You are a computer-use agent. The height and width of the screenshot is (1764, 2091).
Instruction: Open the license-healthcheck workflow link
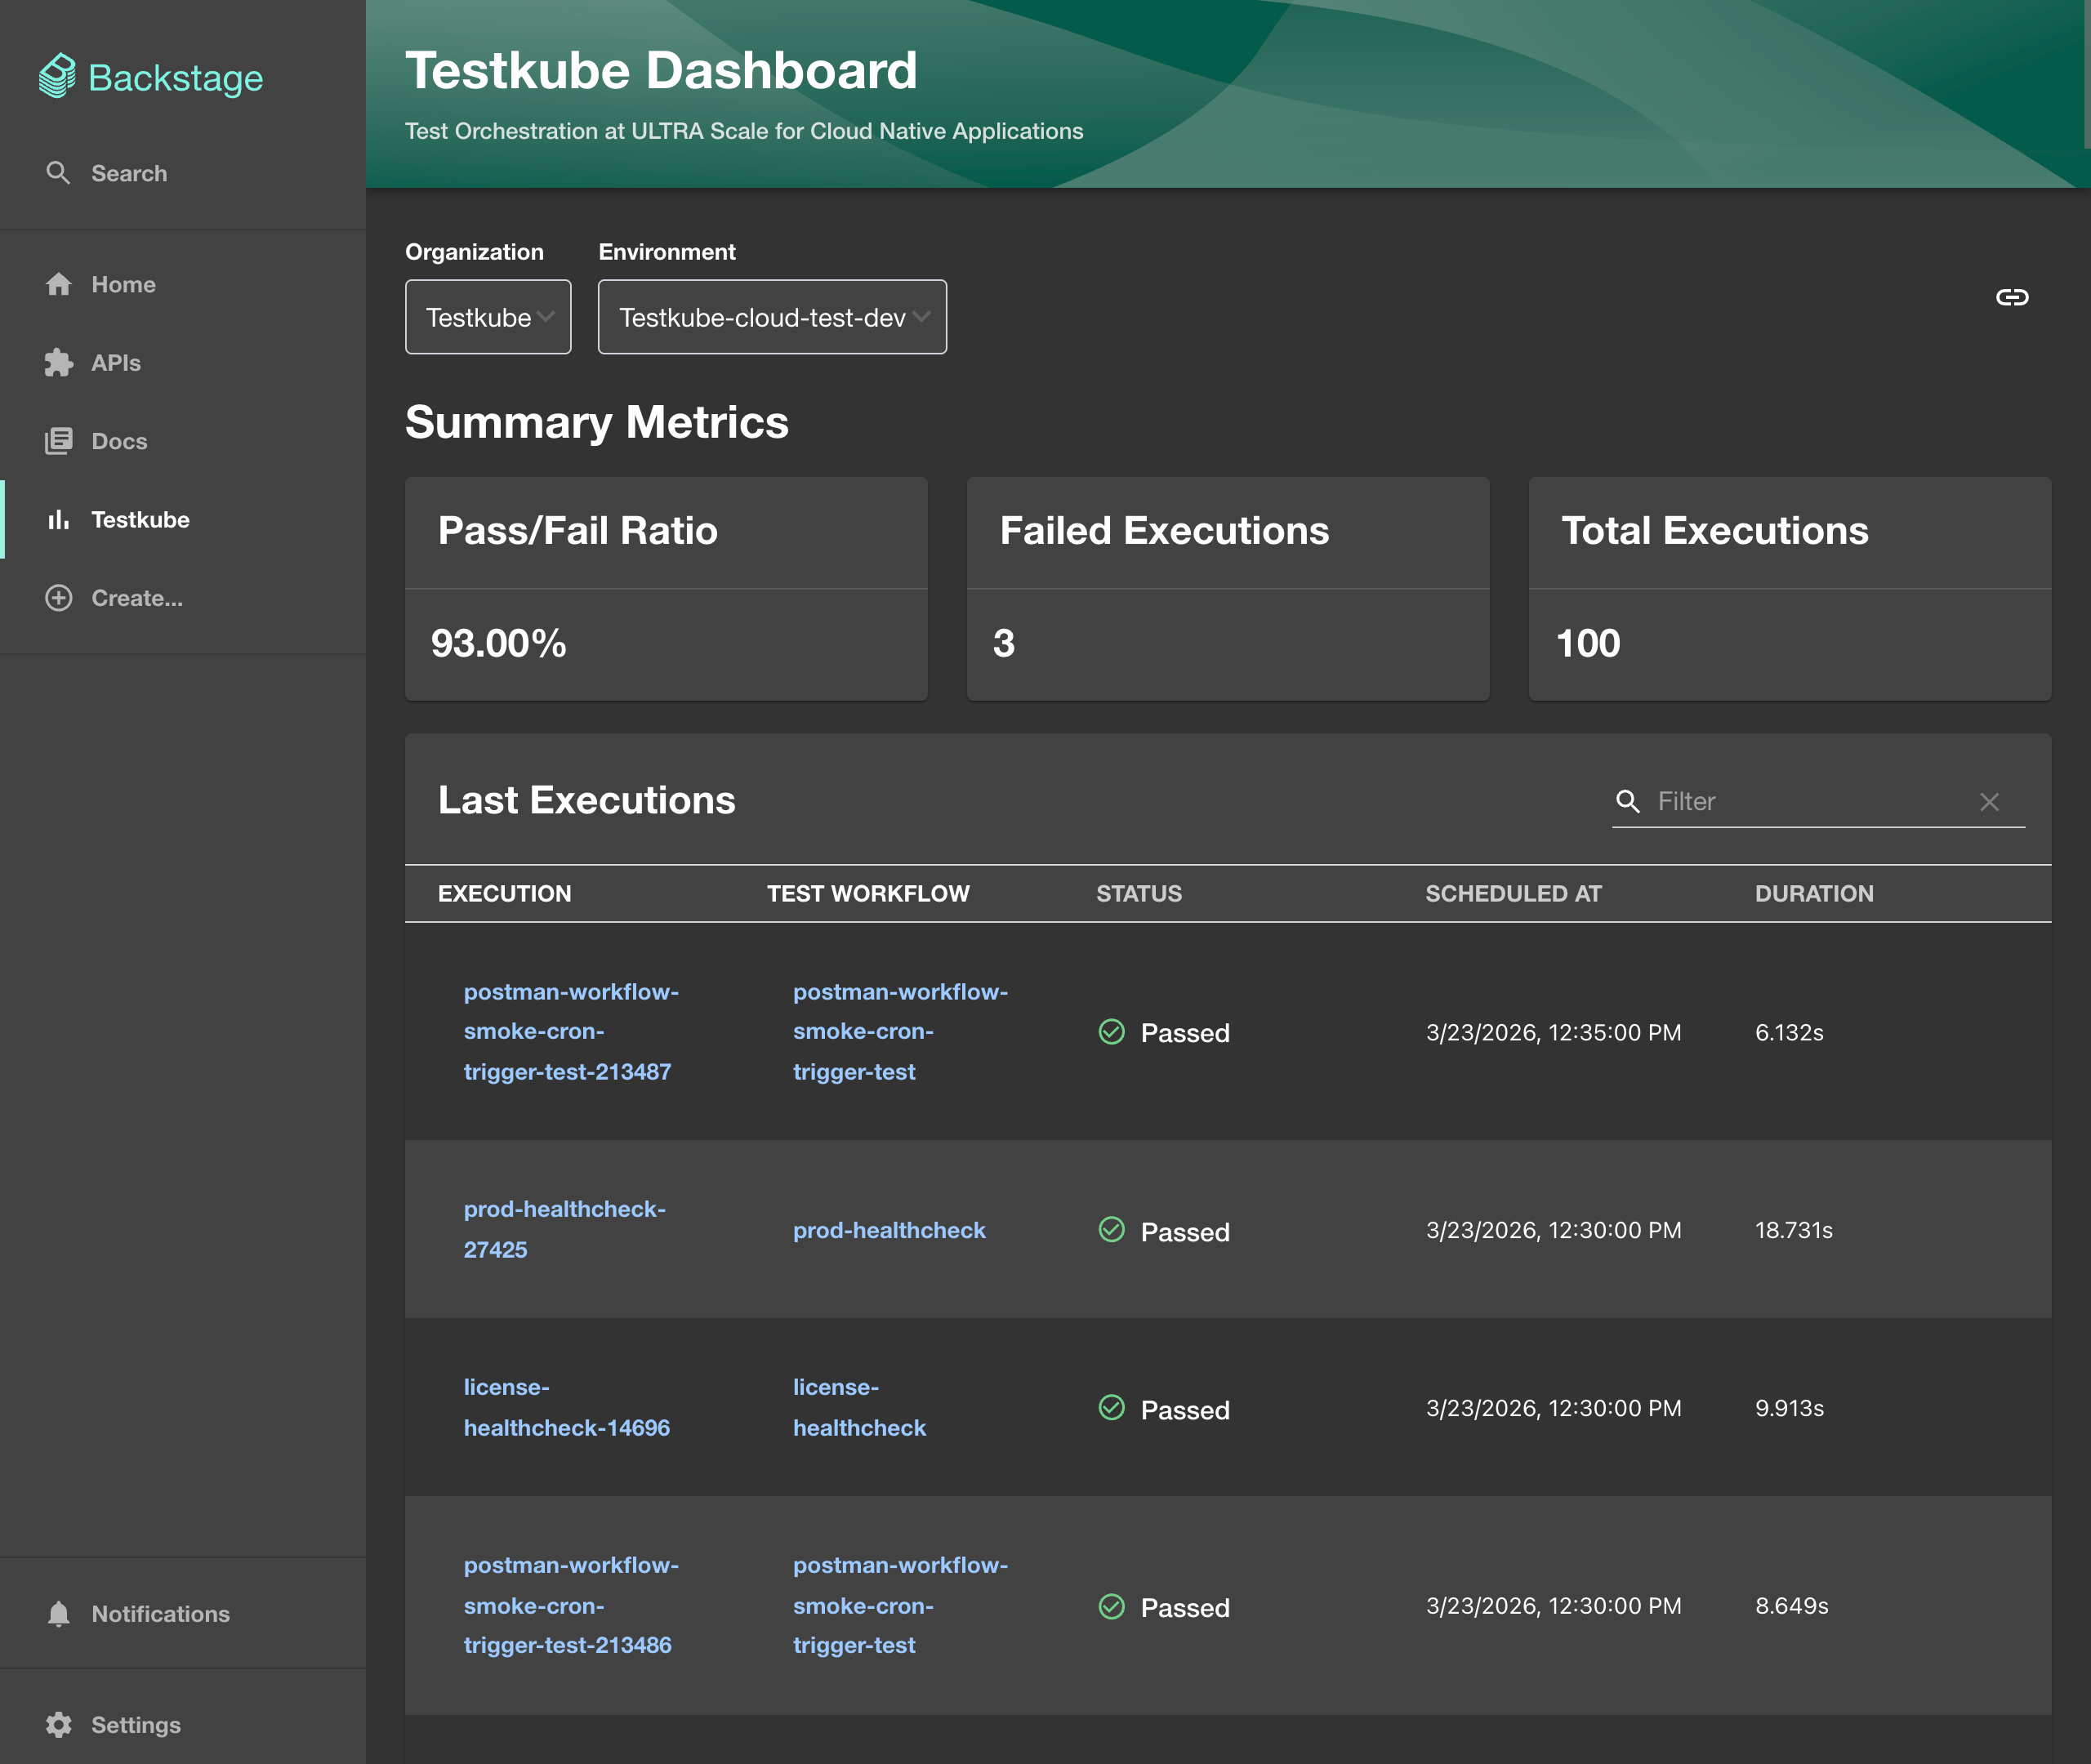[859, 1407]
